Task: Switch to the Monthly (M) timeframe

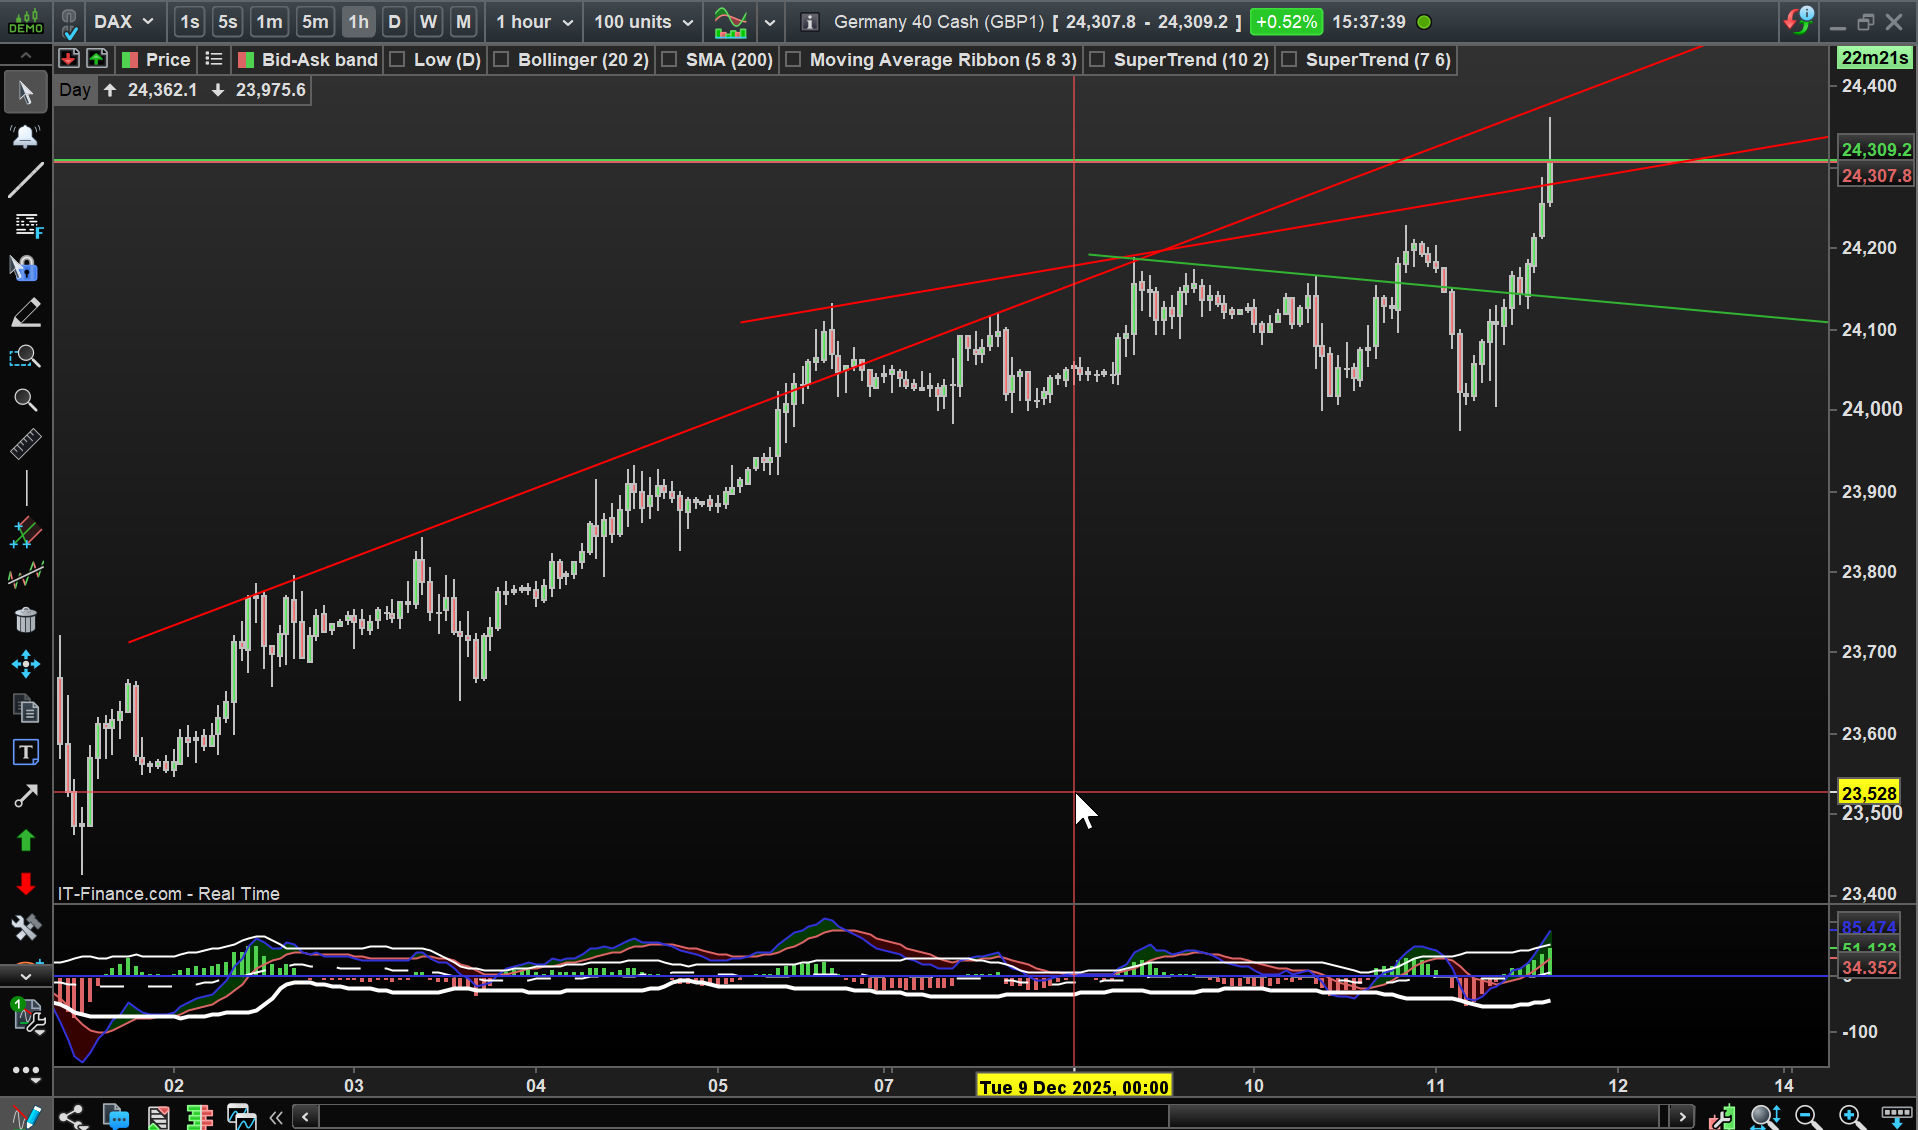Action: coord(463,22)
